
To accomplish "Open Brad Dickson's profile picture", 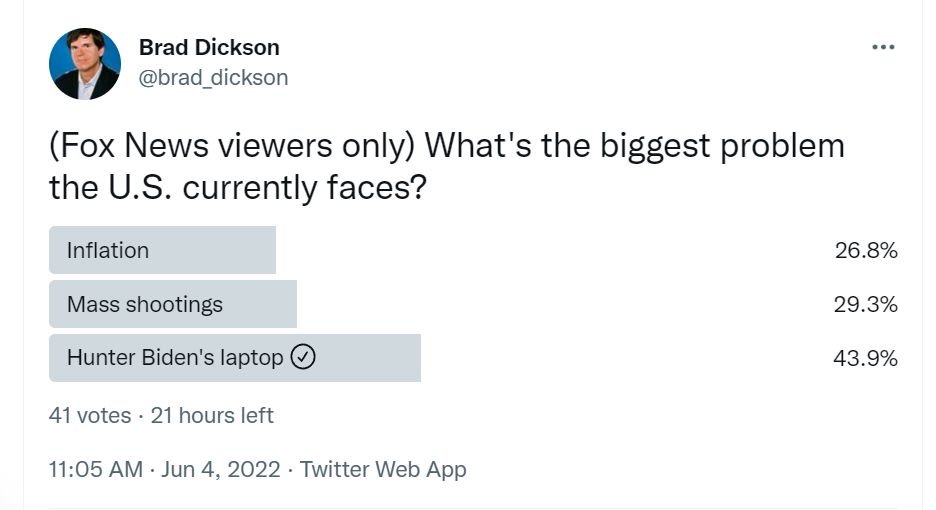I will coord(85,64).
